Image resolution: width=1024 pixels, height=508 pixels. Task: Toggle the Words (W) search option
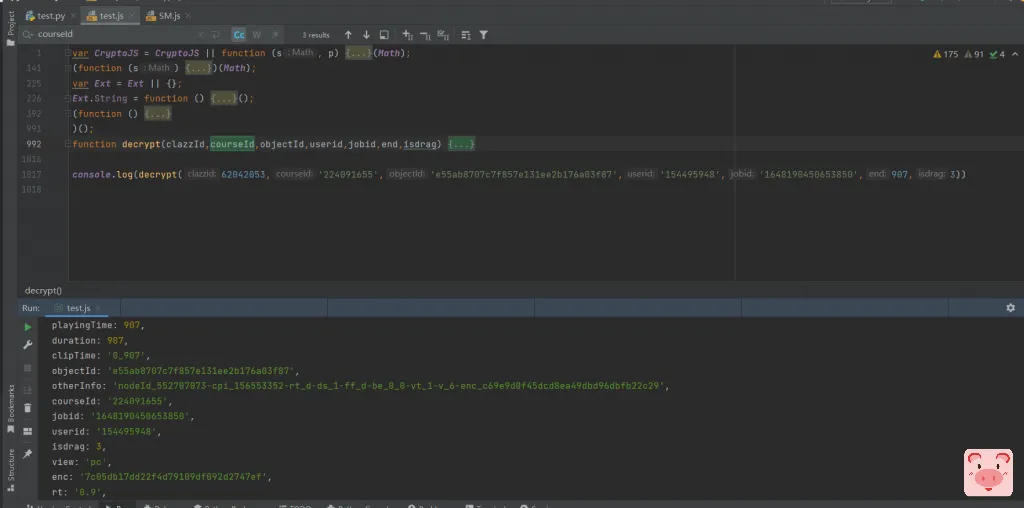256,34
